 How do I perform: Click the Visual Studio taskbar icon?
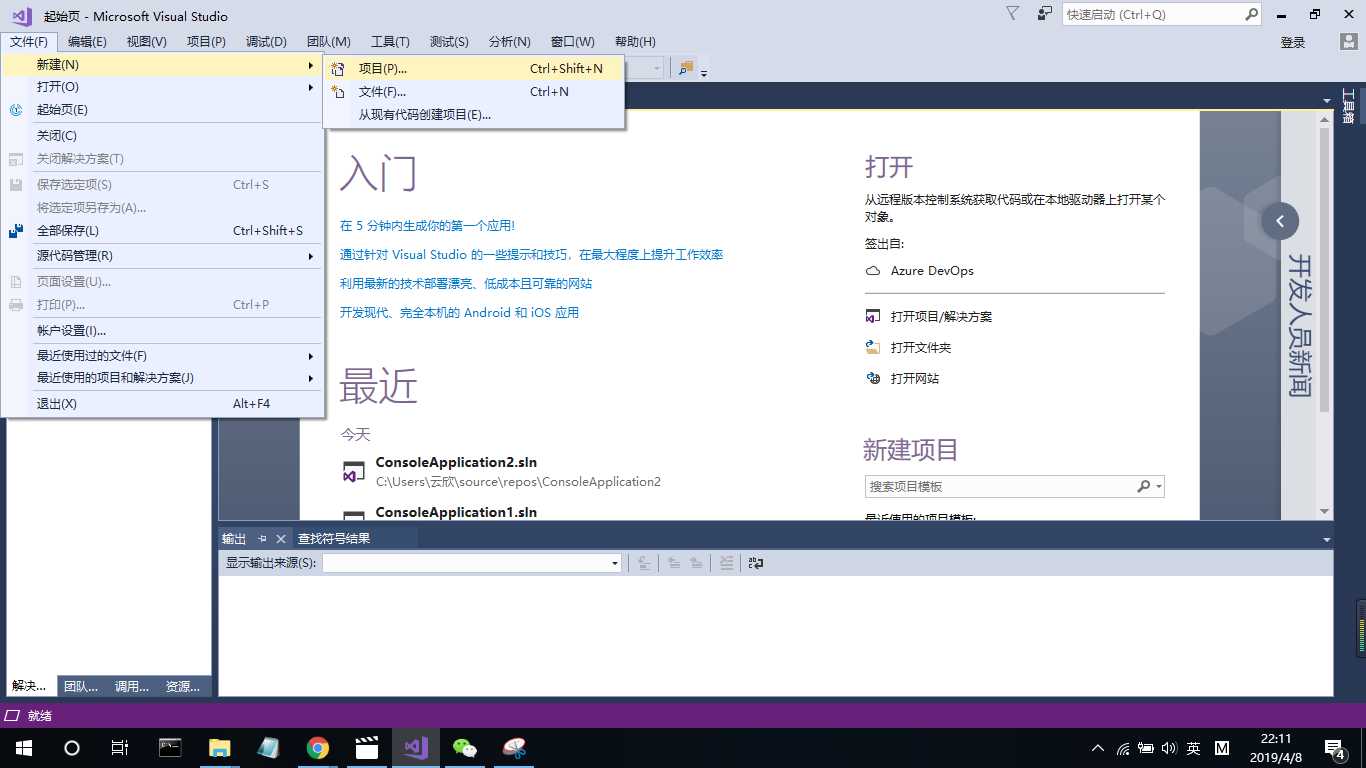(416, 748)
